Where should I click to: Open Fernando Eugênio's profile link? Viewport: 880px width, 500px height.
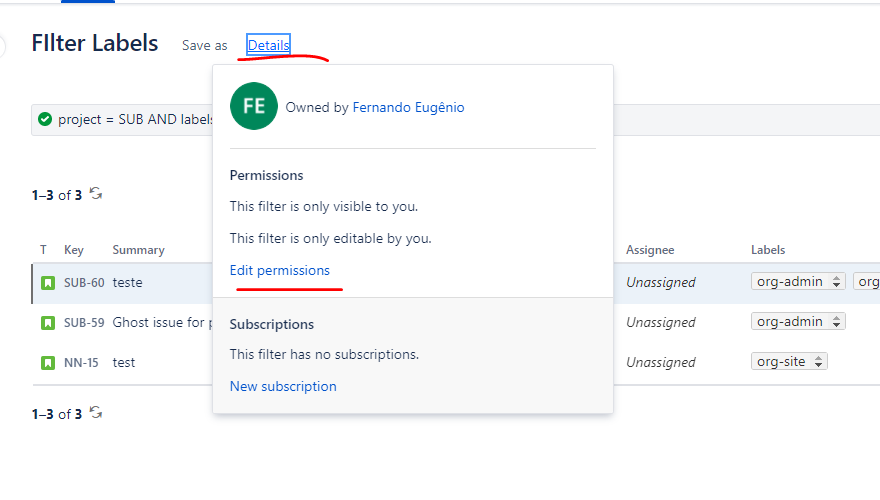tap(408, 107)
